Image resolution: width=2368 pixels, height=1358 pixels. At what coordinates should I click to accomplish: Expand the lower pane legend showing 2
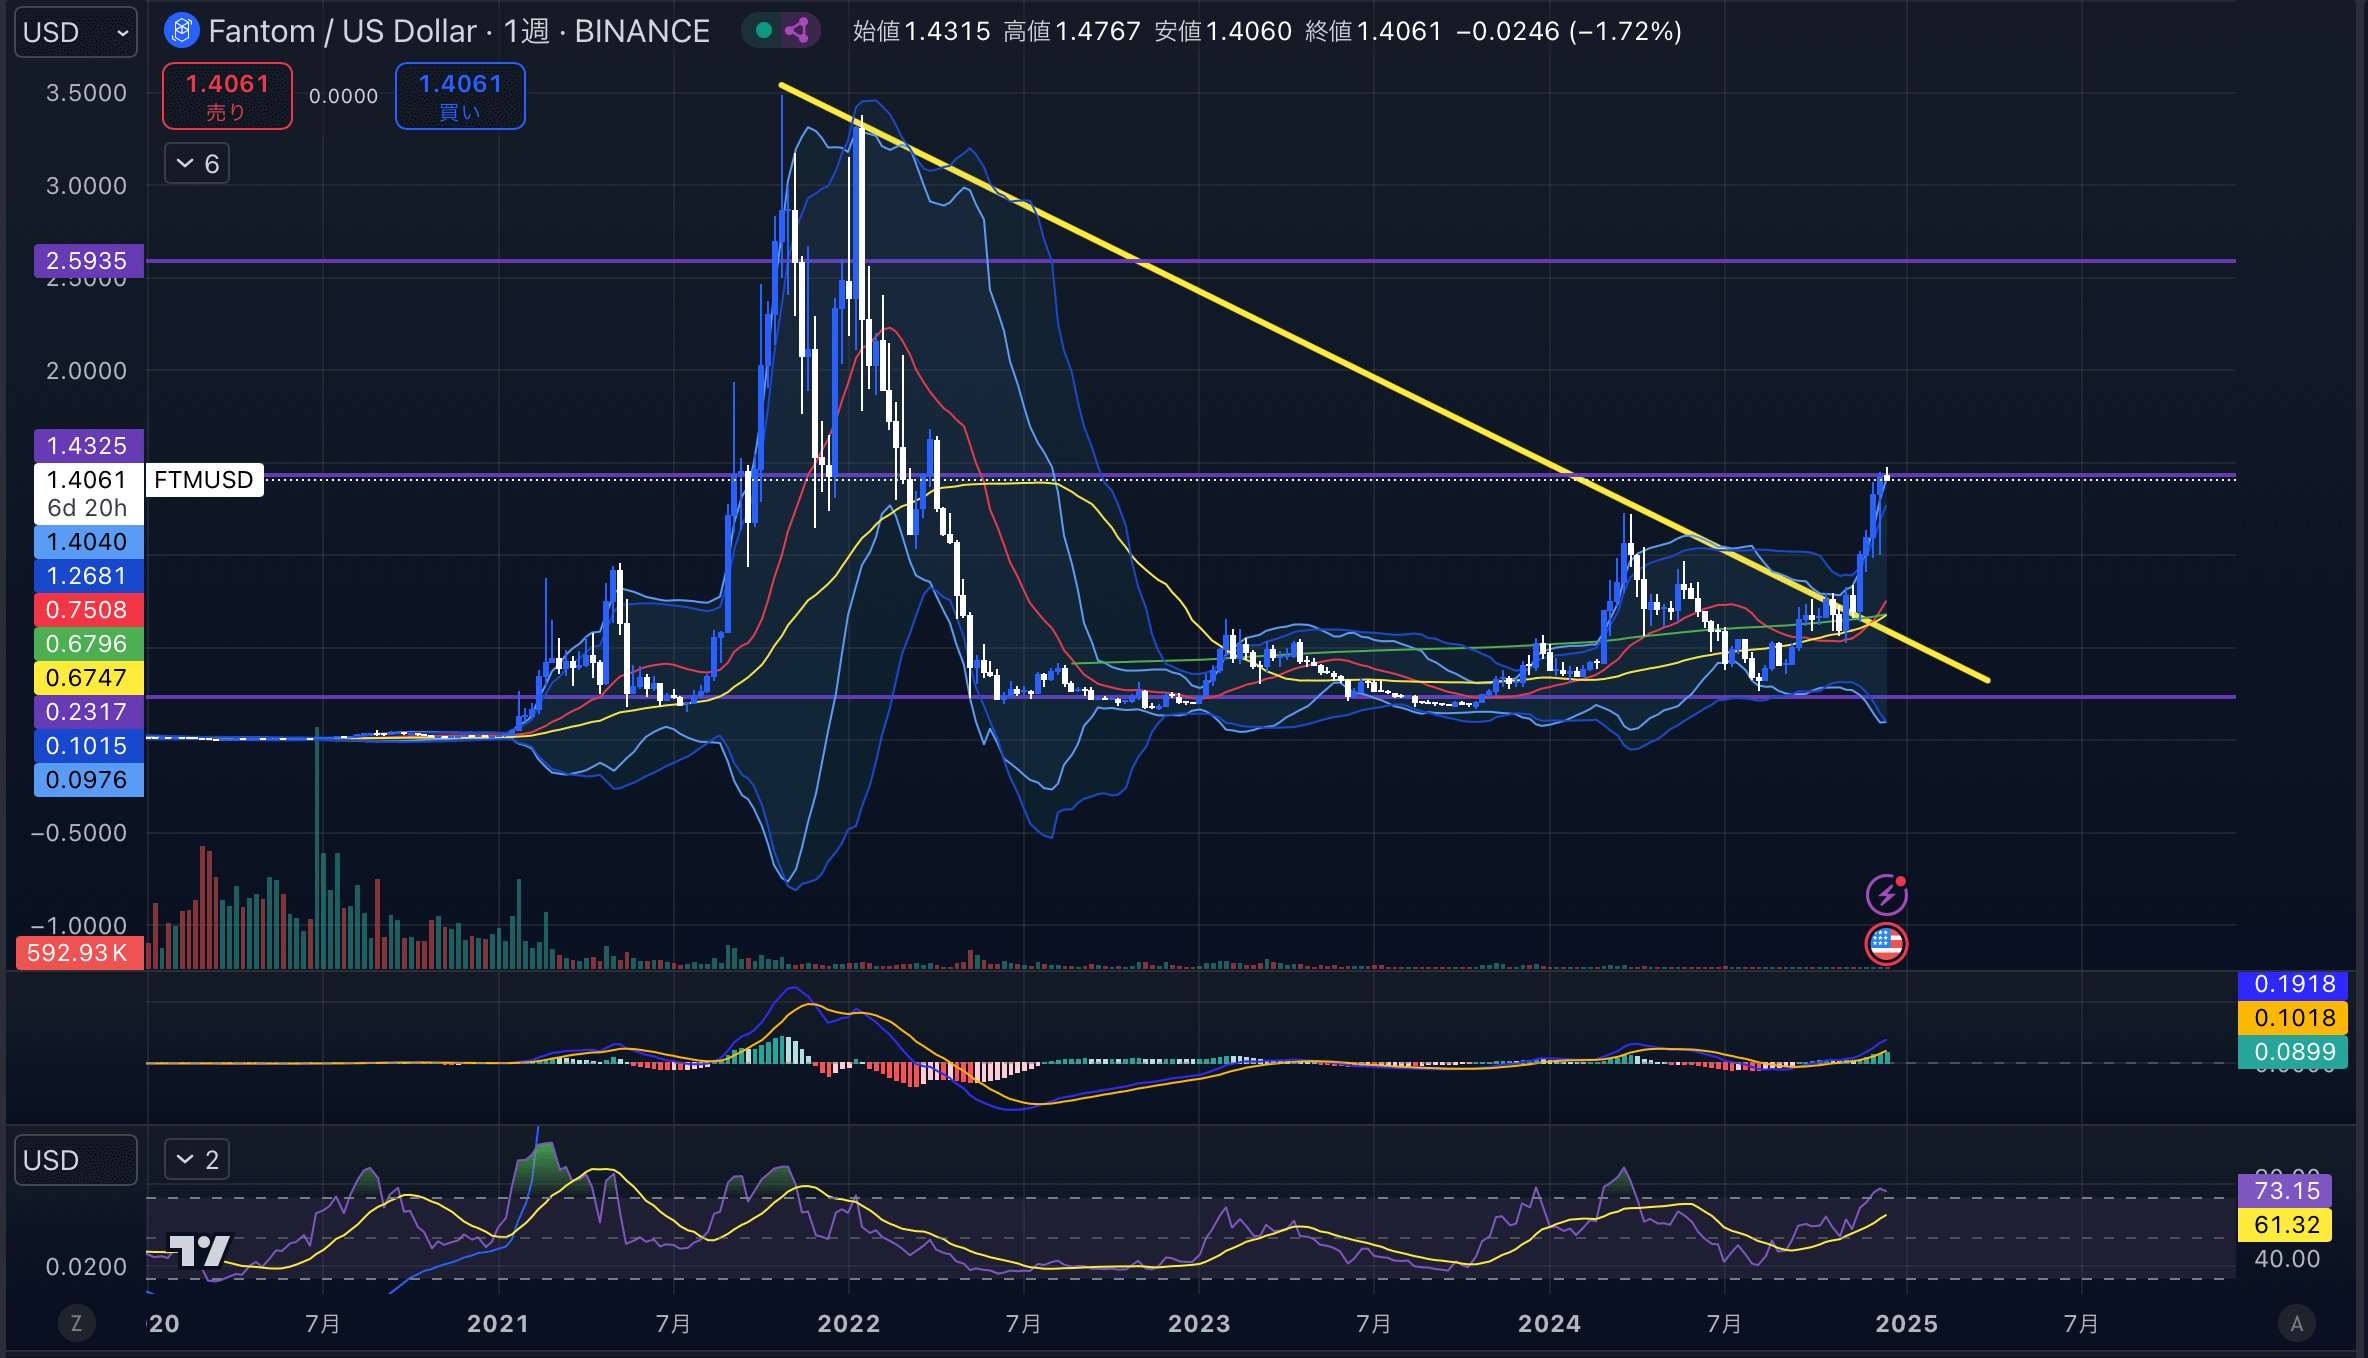click(197, 1160)
